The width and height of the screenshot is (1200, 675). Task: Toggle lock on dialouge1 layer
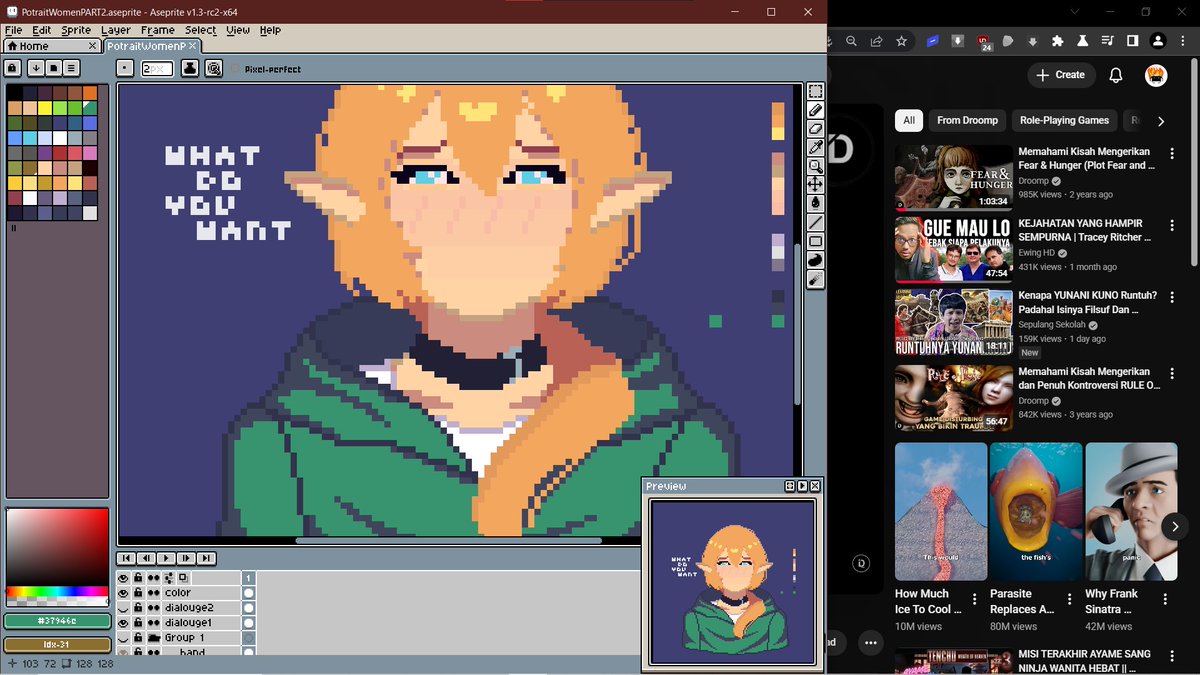point(139,622)
